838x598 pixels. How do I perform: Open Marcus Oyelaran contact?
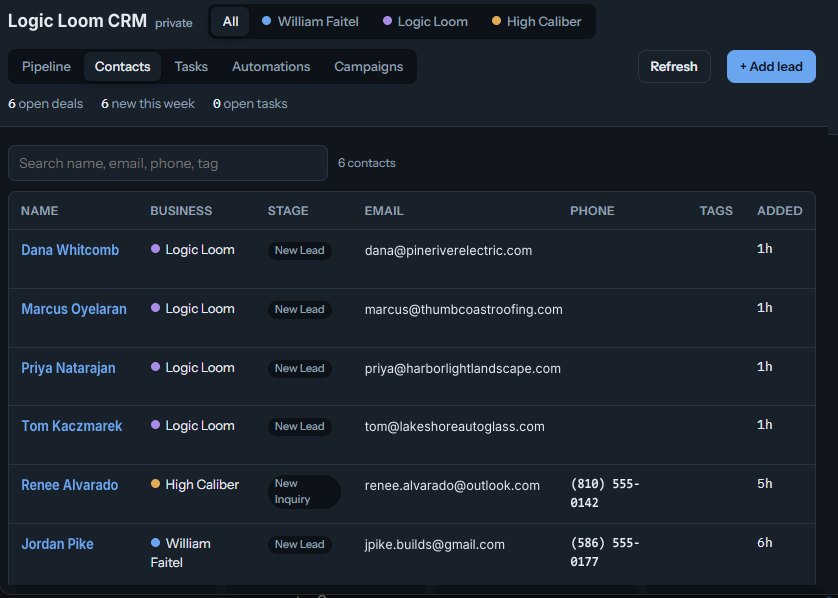(x=74, y=309)
